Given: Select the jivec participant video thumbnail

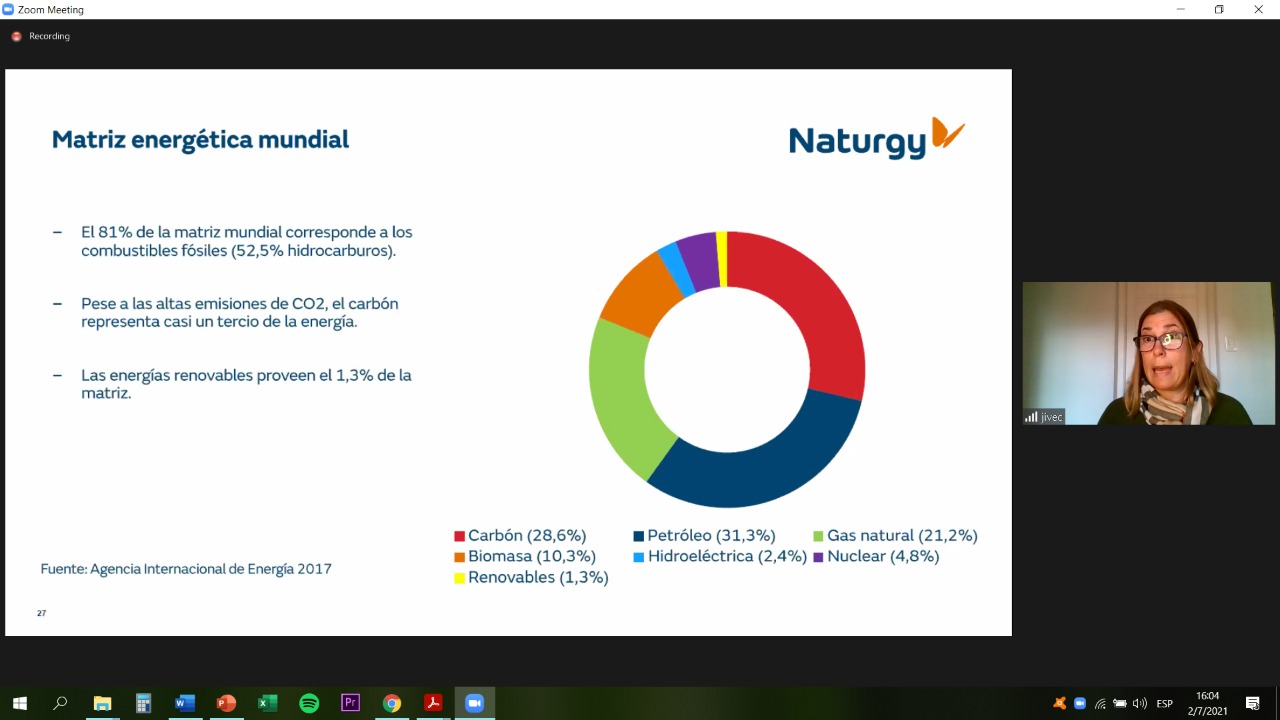Looking at the screenshot, I should (1148, 353).
